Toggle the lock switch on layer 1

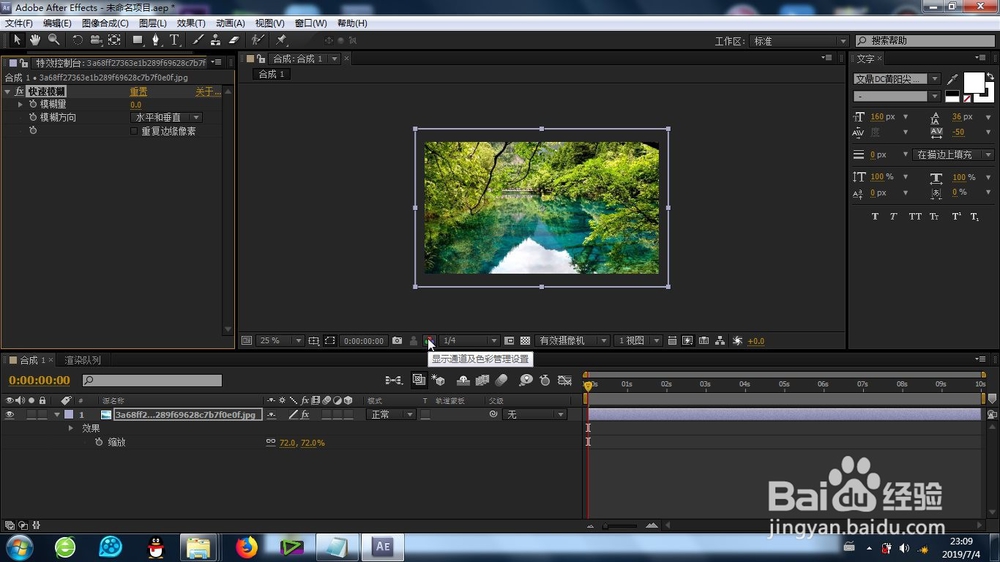click(42, 415)
